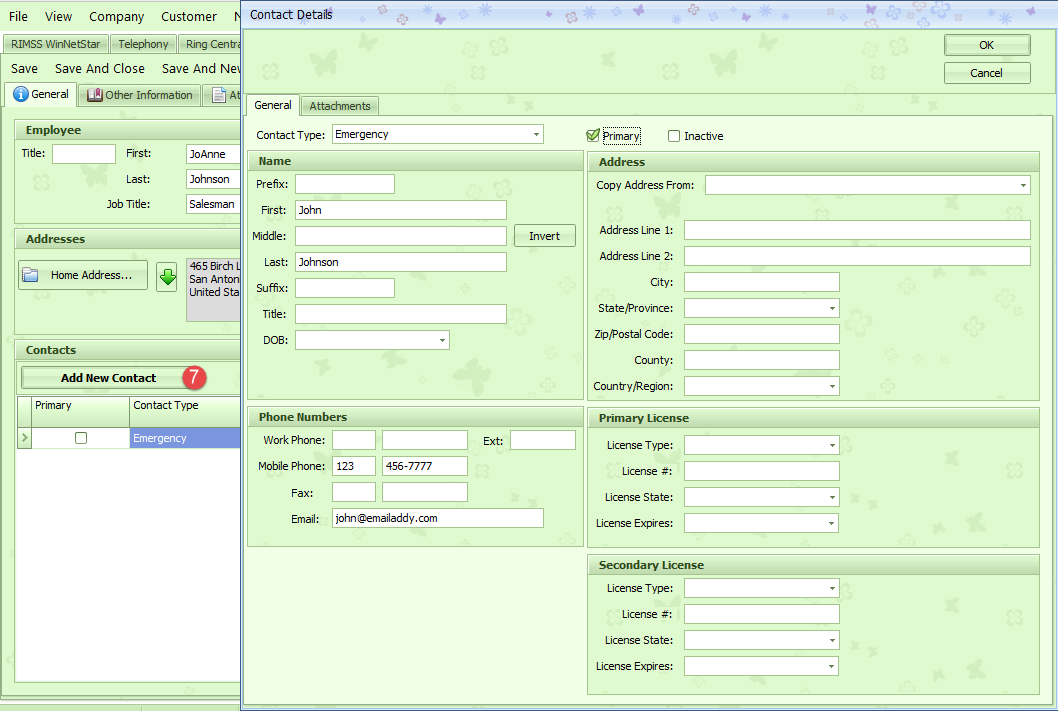Select the employee General tab with info icon

(x=41, y=94)
